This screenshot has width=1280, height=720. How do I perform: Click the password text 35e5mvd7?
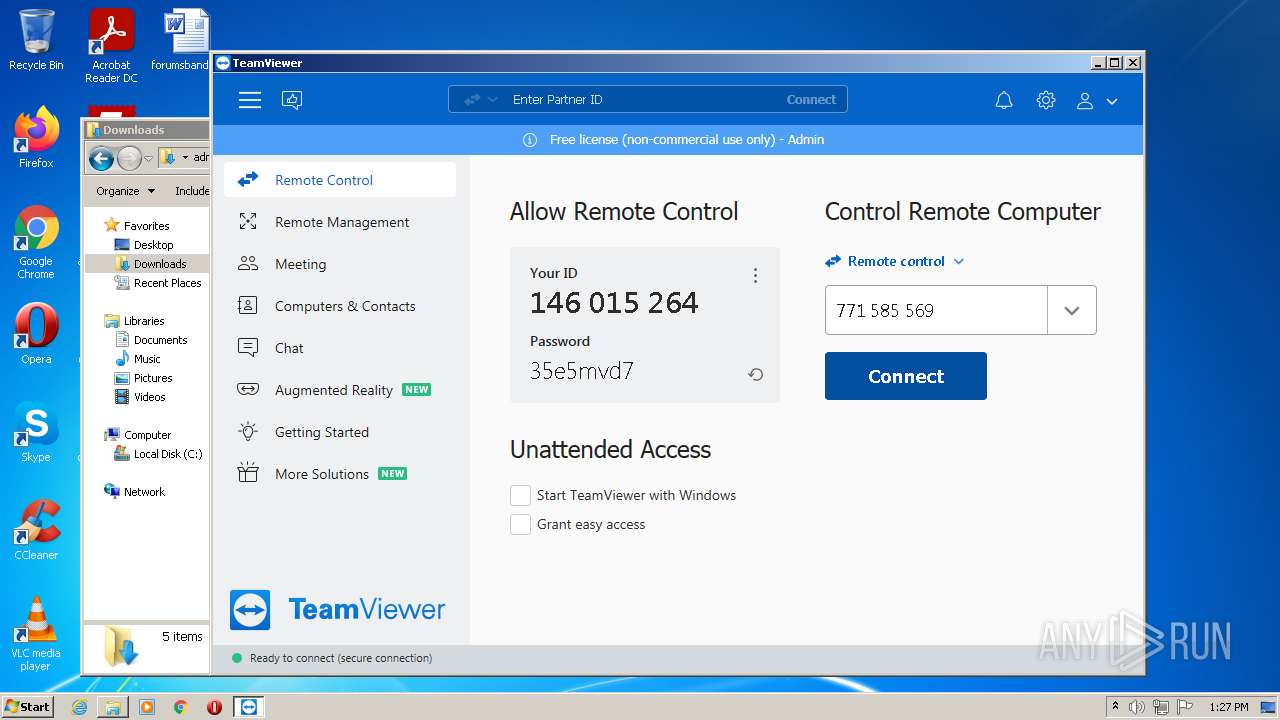click(582, 371)
